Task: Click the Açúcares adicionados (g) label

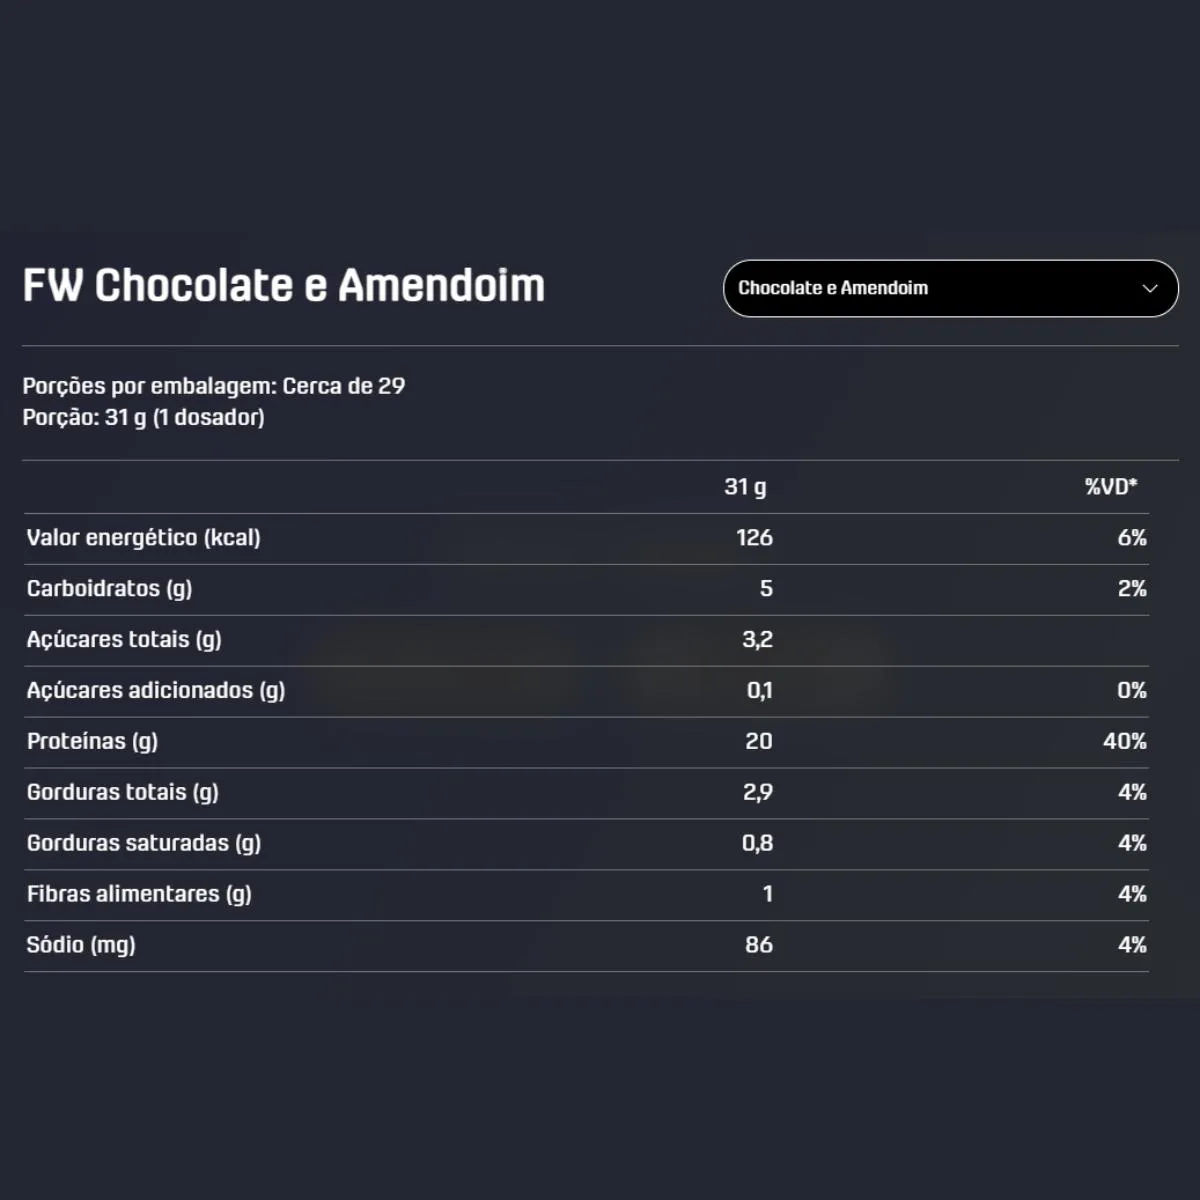Action: click(x=156, y=691)
